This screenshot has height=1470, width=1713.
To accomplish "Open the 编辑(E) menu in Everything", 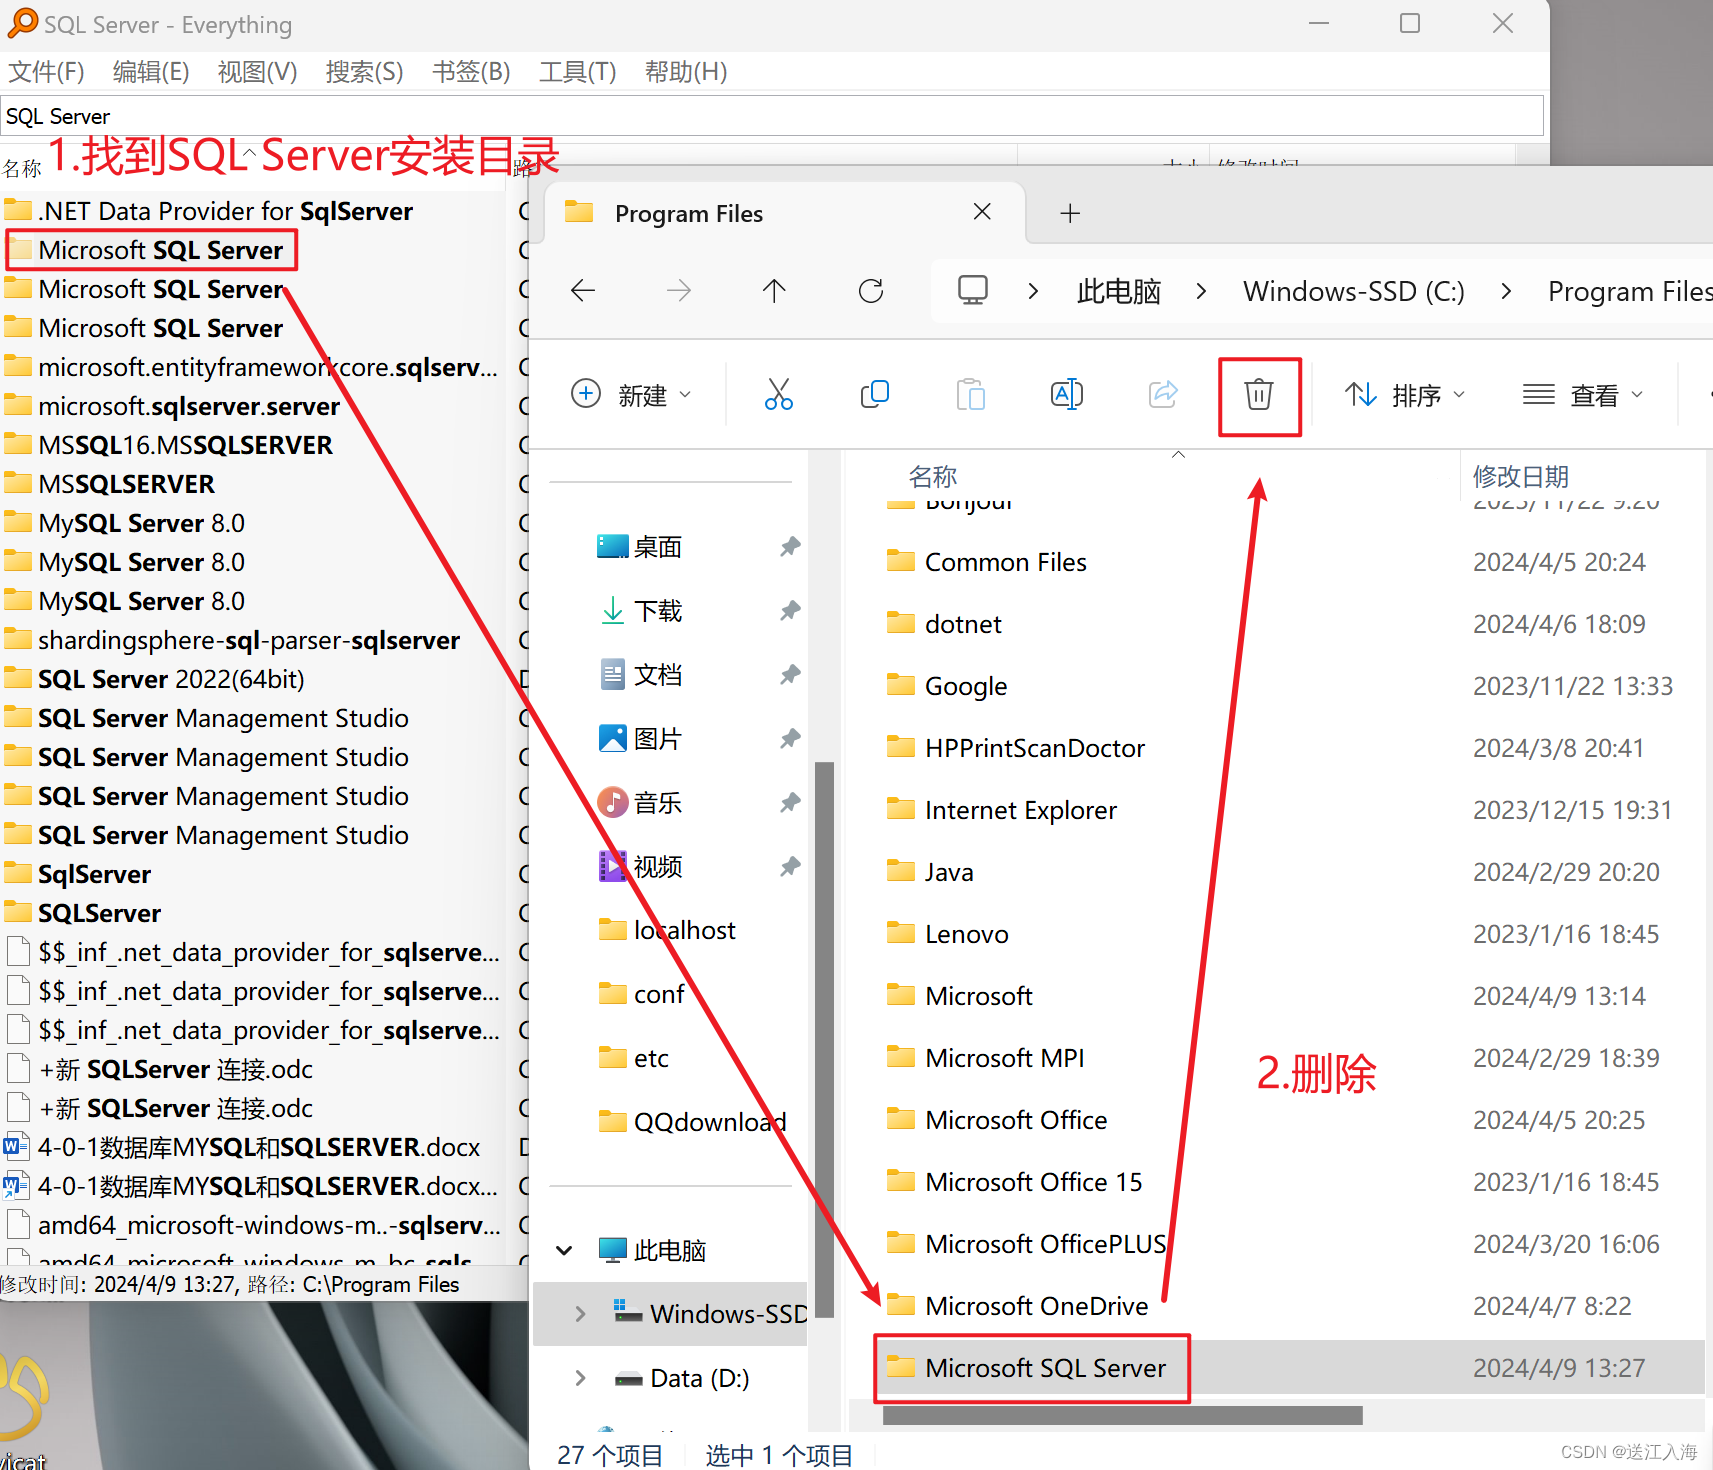I will coord(151,72).
